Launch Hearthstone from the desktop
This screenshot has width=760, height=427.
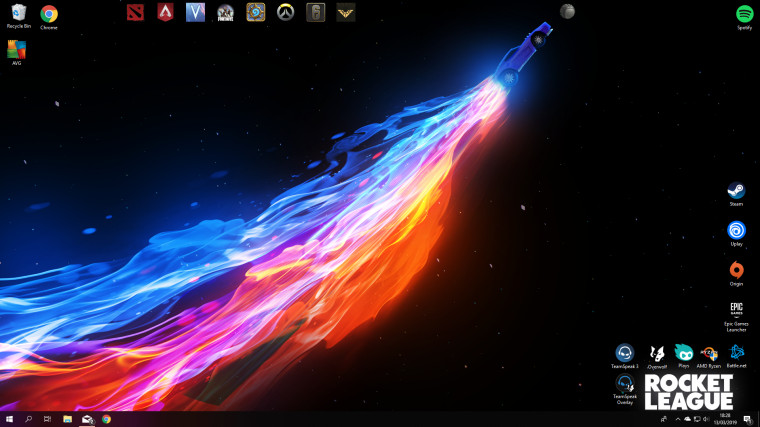255,13
